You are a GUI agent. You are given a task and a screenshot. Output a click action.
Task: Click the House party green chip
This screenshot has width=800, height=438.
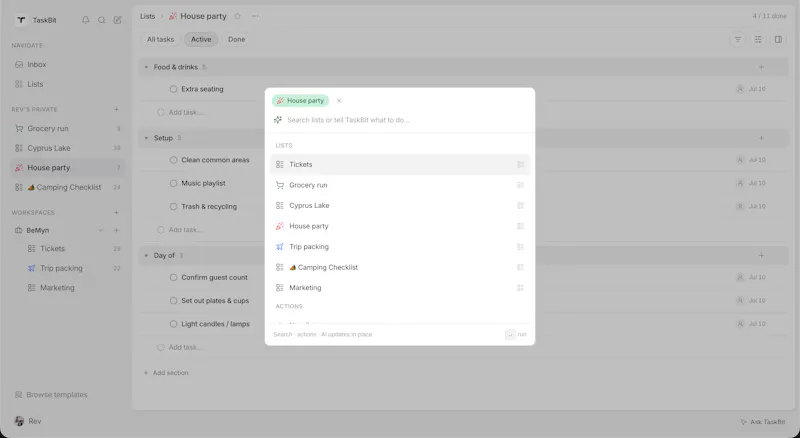[x=301, y=101]
